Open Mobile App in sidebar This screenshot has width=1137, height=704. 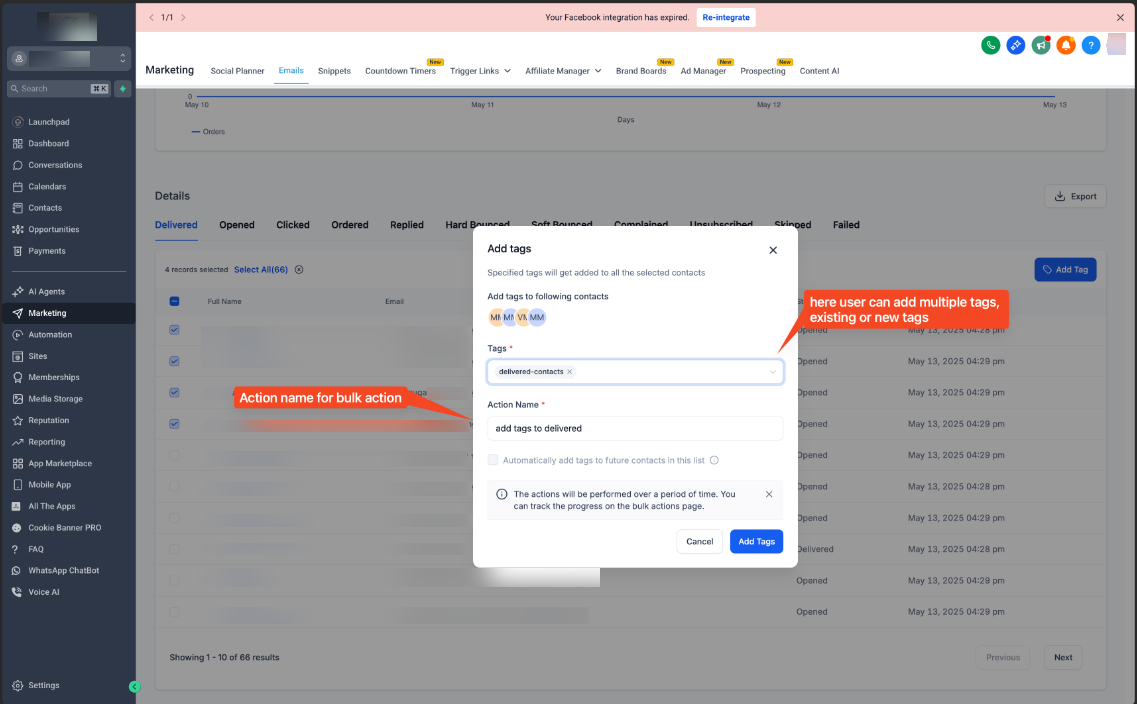point(49,484)
